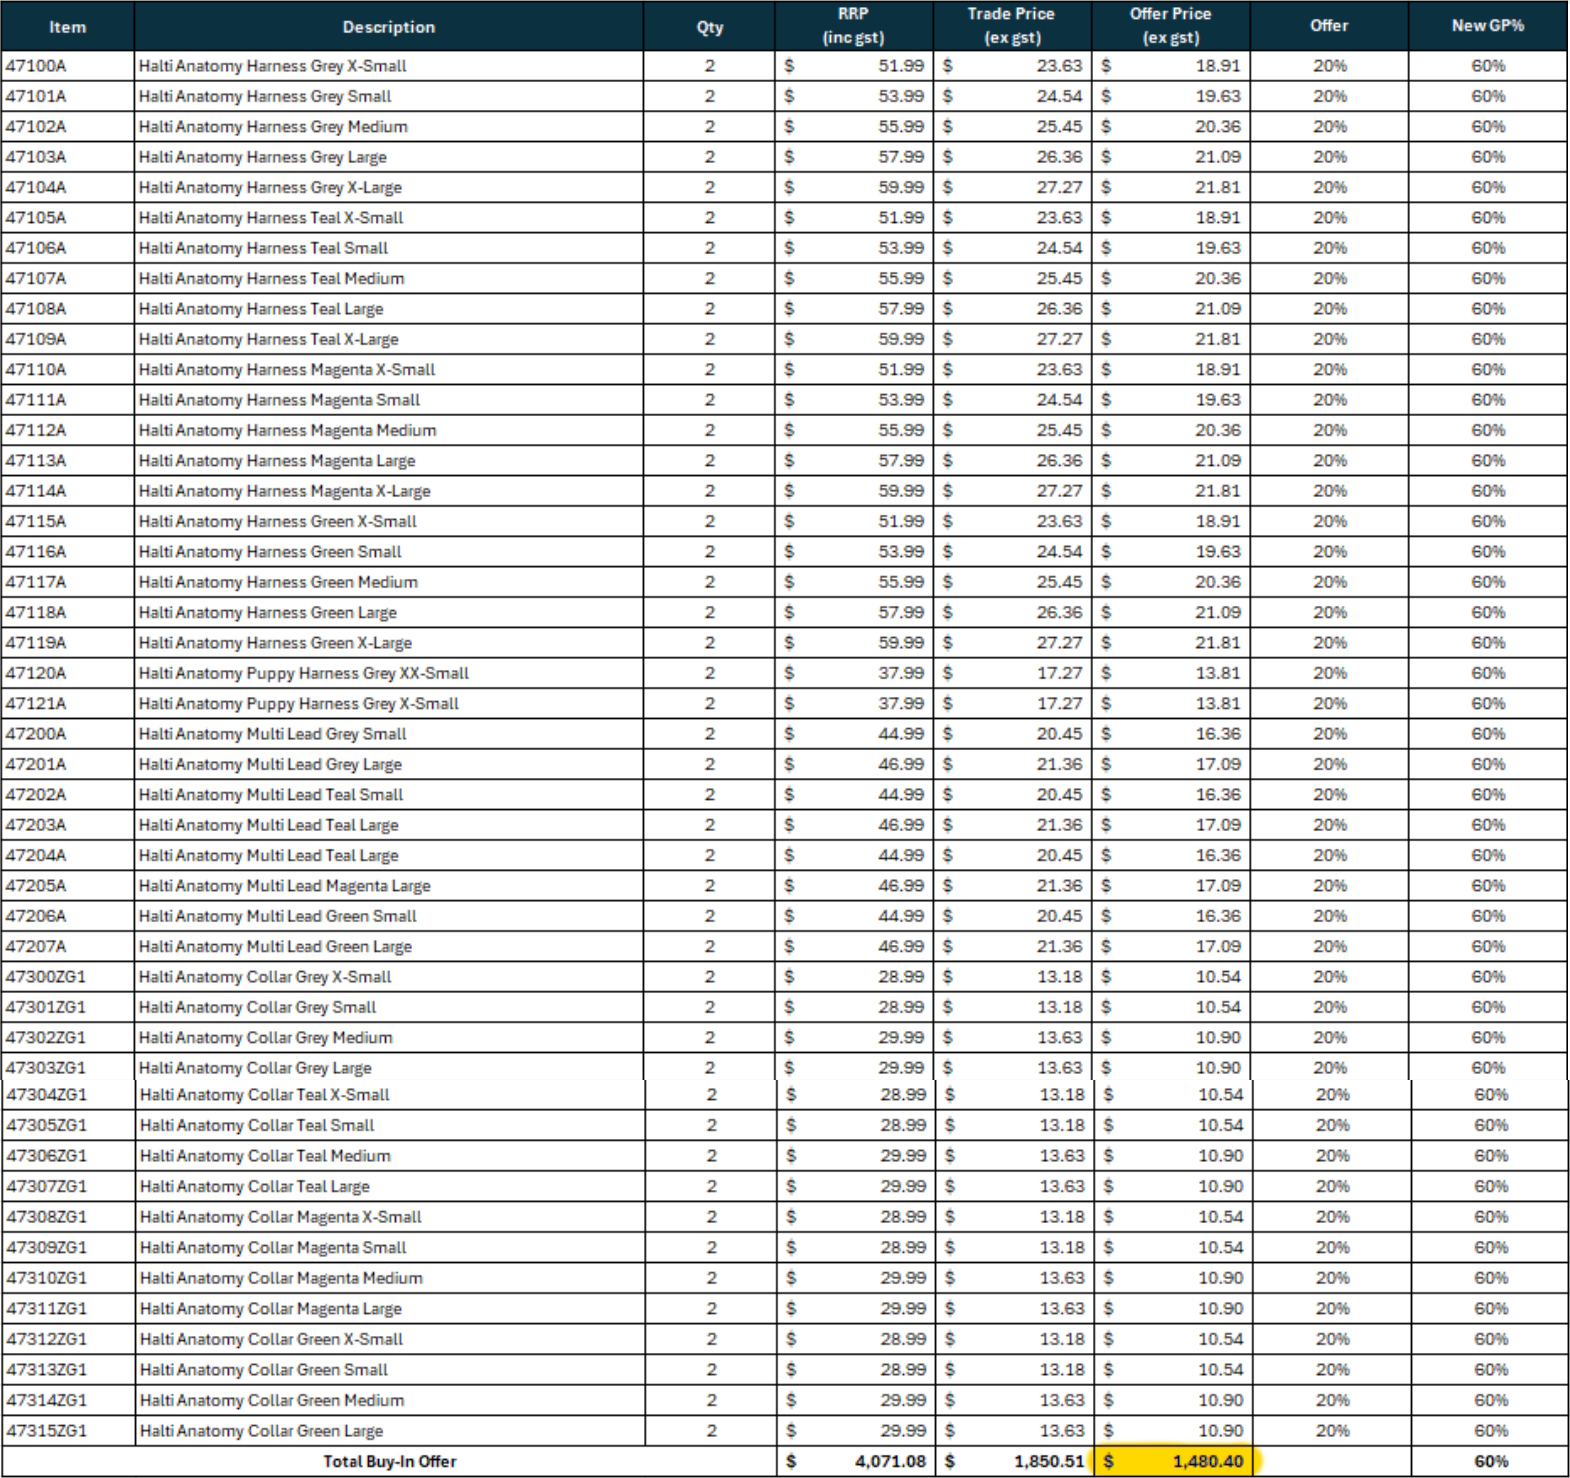The image size is (1570, 1478).
Task: Select Halti Anatomy Puppy Harness Grey XX-Small
Action: tap(303, 673)
